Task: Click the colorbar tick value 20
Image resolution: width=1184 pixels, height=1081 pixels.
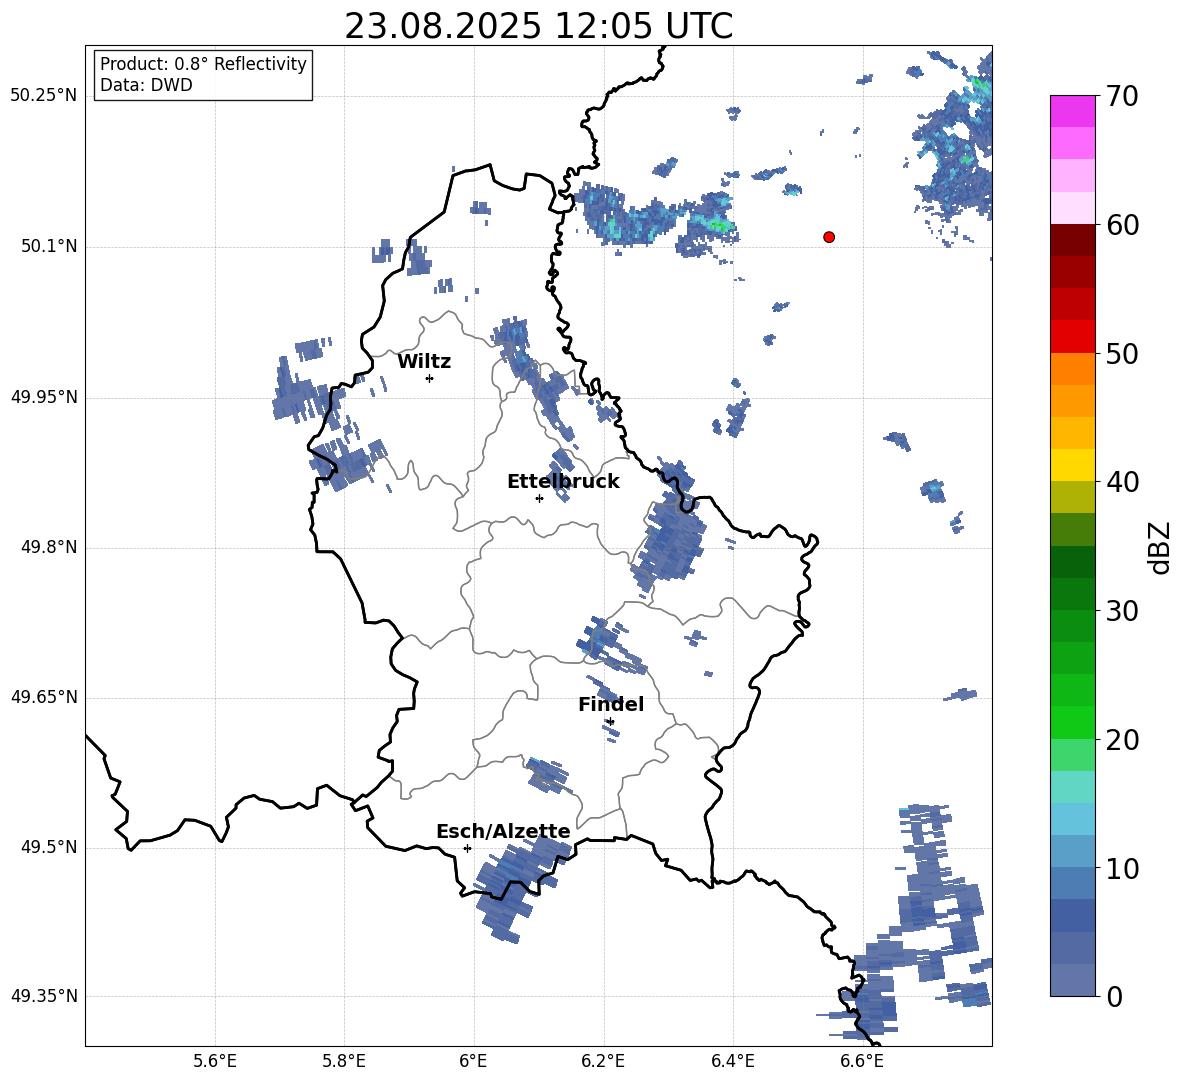Action: pos(1122,740)
